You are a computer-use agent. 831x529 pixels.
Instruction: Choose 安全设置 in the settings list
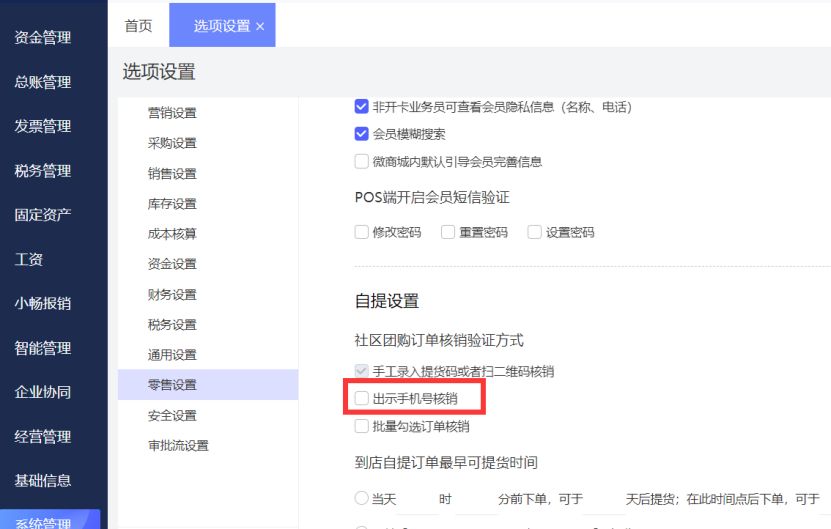[172, 415]
